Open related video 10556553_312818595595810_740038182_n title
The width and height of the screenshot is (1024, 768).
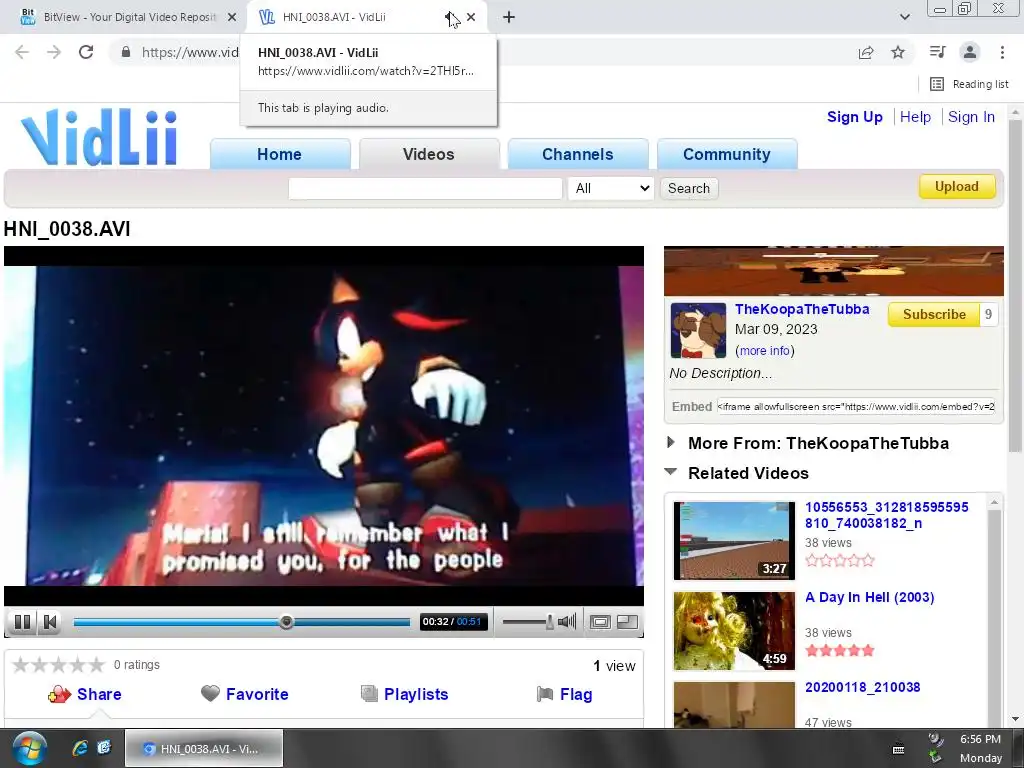(886, 515)
